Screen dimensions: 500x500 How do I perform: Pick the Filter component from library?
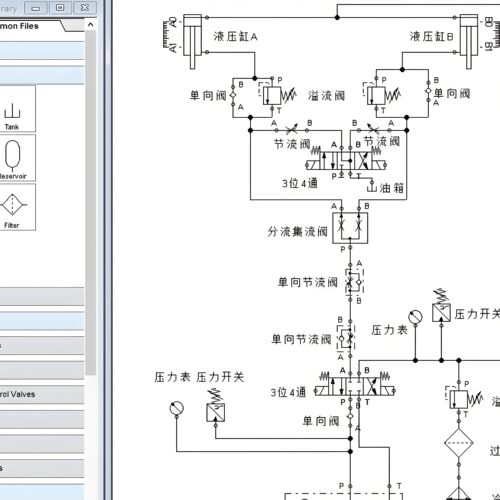[13, 207]
